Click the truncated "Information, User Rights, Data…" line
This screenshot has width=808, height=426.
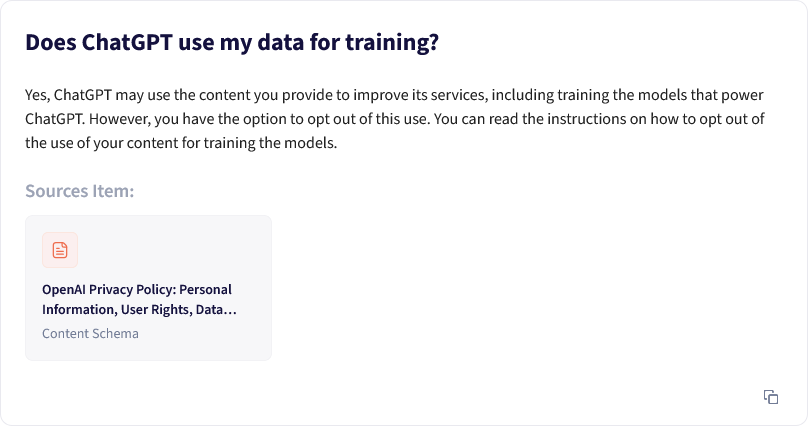pos(139,310)
